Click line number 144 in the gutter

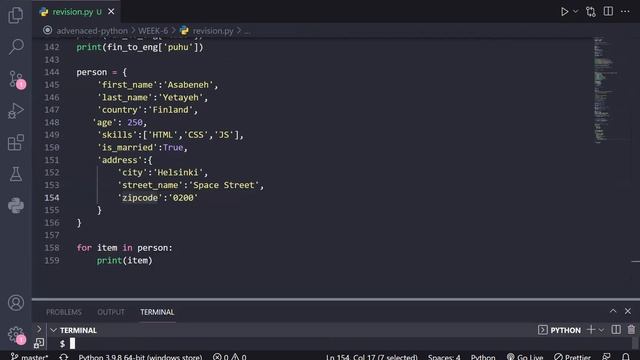tap(52, 72)
